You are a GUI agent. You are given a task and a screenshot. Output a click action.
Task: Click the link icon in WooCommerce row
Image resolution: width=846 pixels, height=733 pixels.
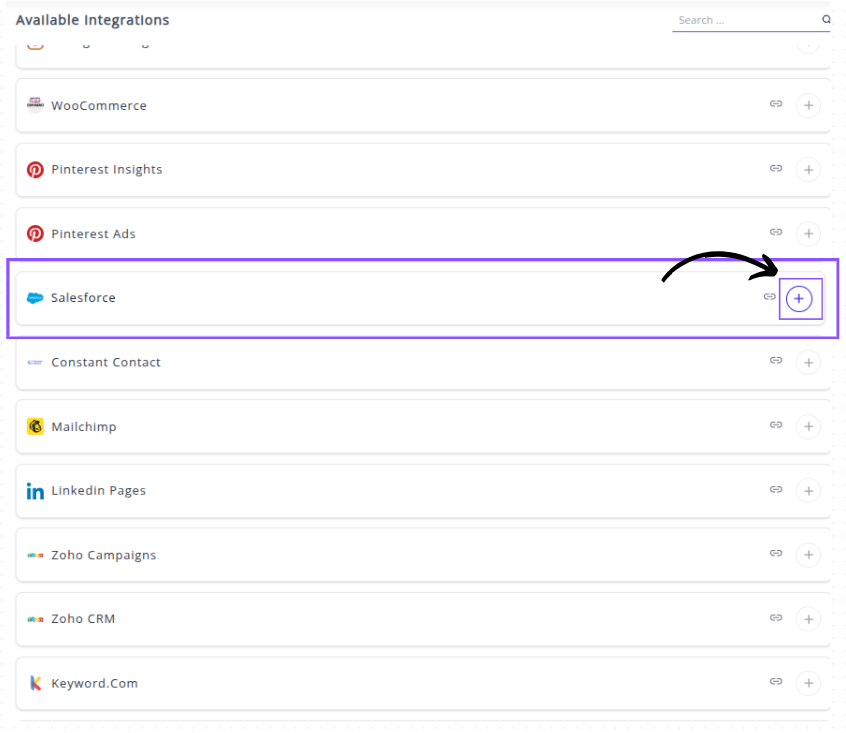pyautogui.click(x=775, y=104)
